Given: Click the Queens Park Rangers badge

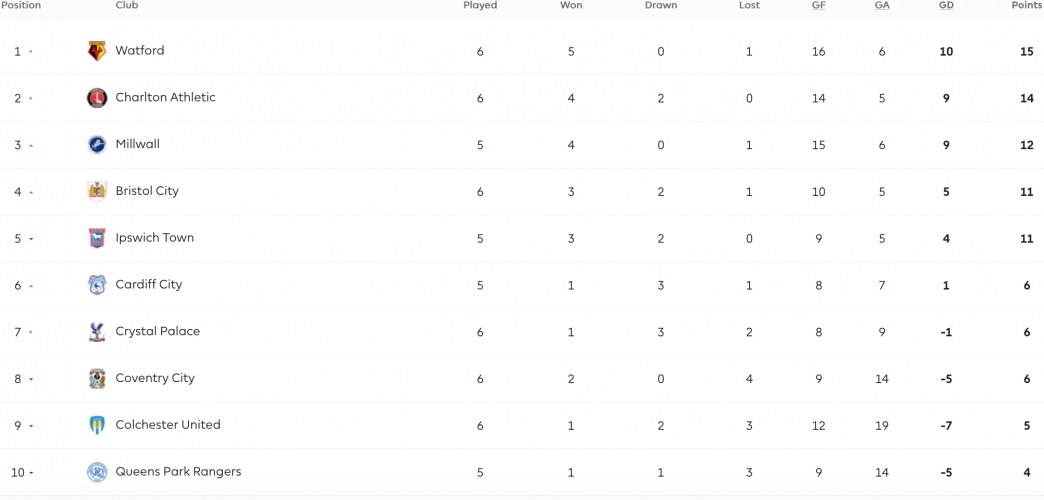Looking at the screenshot, I should (x=97, y=472).
